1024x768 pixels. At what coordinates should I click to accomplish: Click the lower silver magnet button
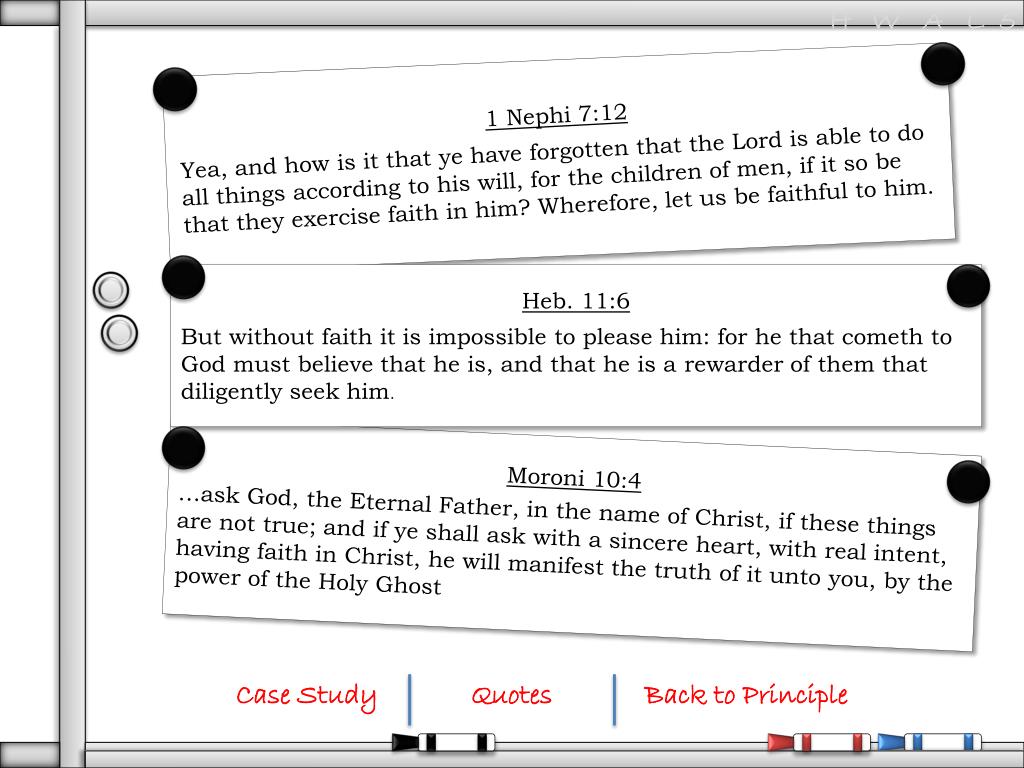120,334
